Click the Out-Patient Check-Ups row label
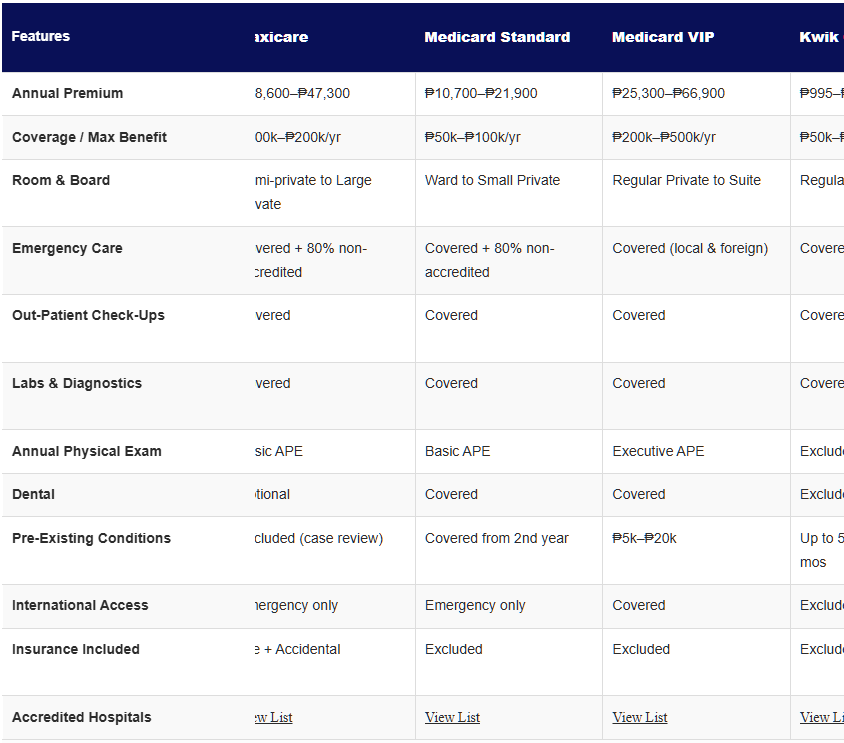 click(x=85, y=315)
